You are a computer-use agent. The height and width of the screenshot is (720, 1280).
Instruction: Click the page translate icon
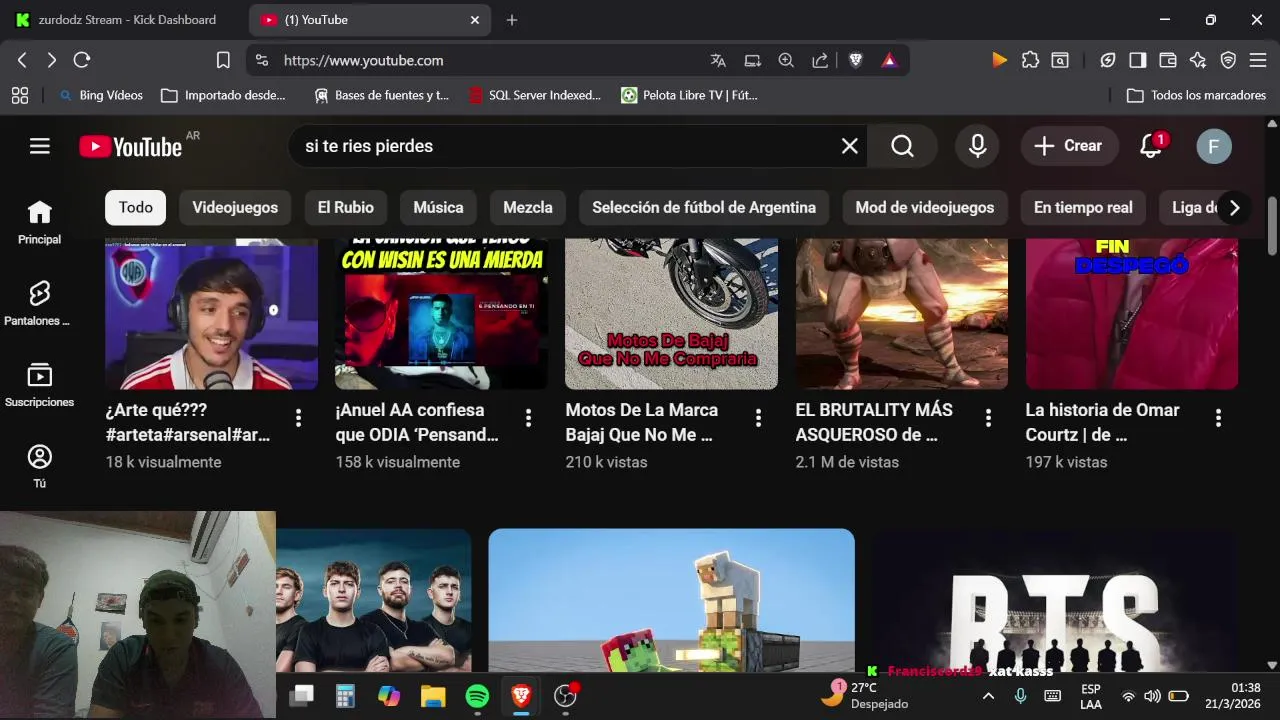pyautogui.click(x=718, y=60)
